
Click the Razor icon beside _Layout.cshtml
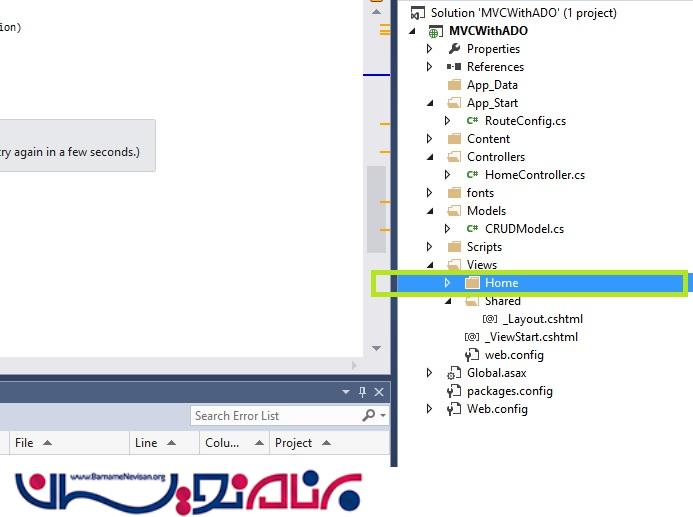pyautogui.click(x=490, y=319)
